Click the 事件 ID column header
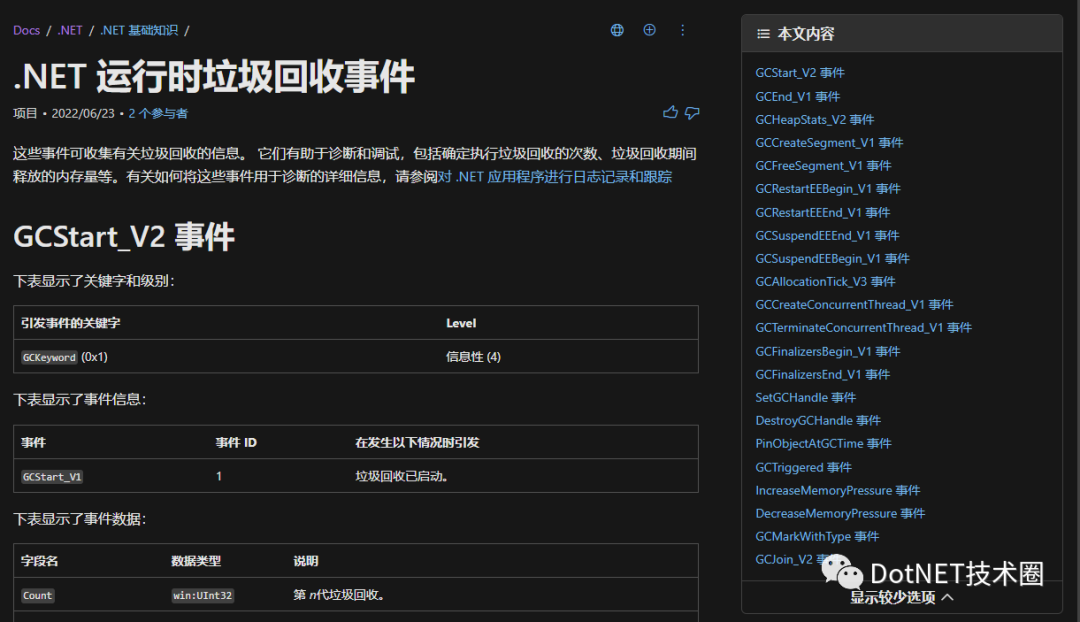Image resolution: width=1080 pixels, height=622 pixels. 236,442
